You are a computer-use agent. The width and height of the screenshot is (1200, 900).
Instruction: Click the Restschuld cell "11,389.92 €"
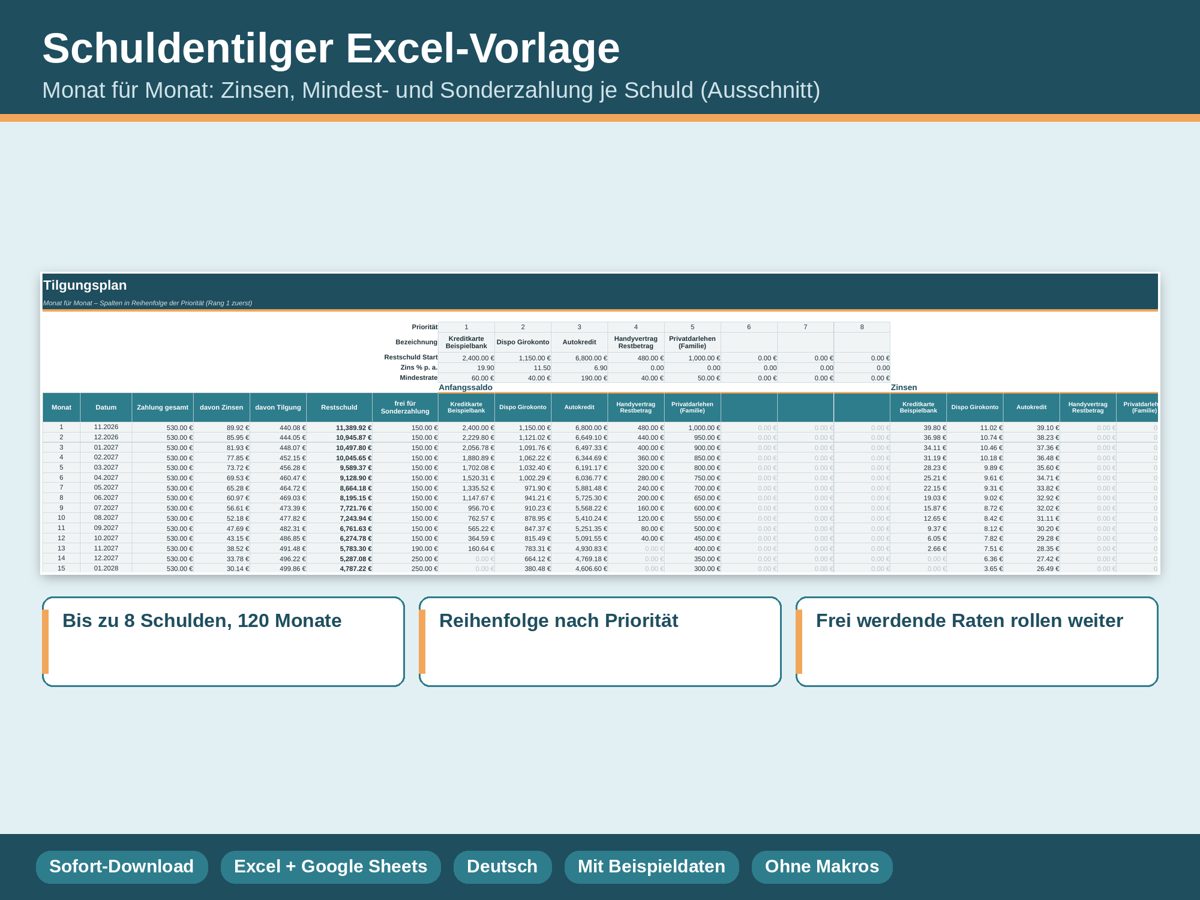tap(340, 427)
